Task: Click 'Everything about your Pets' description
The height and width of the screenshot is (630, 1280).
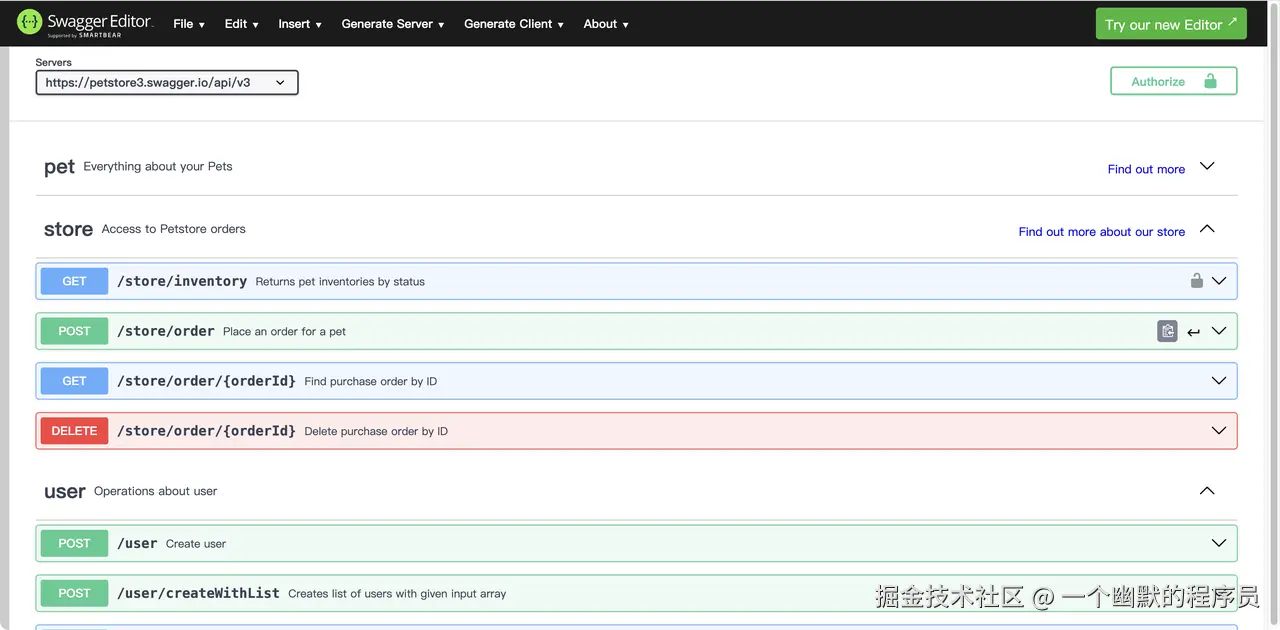Action: pyautogui.click(x=158, y=166)
